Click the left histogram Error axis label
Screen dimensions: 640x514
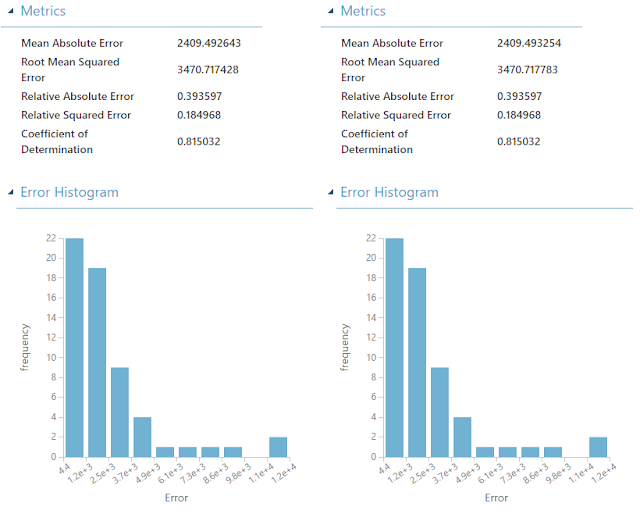[176, 498]
